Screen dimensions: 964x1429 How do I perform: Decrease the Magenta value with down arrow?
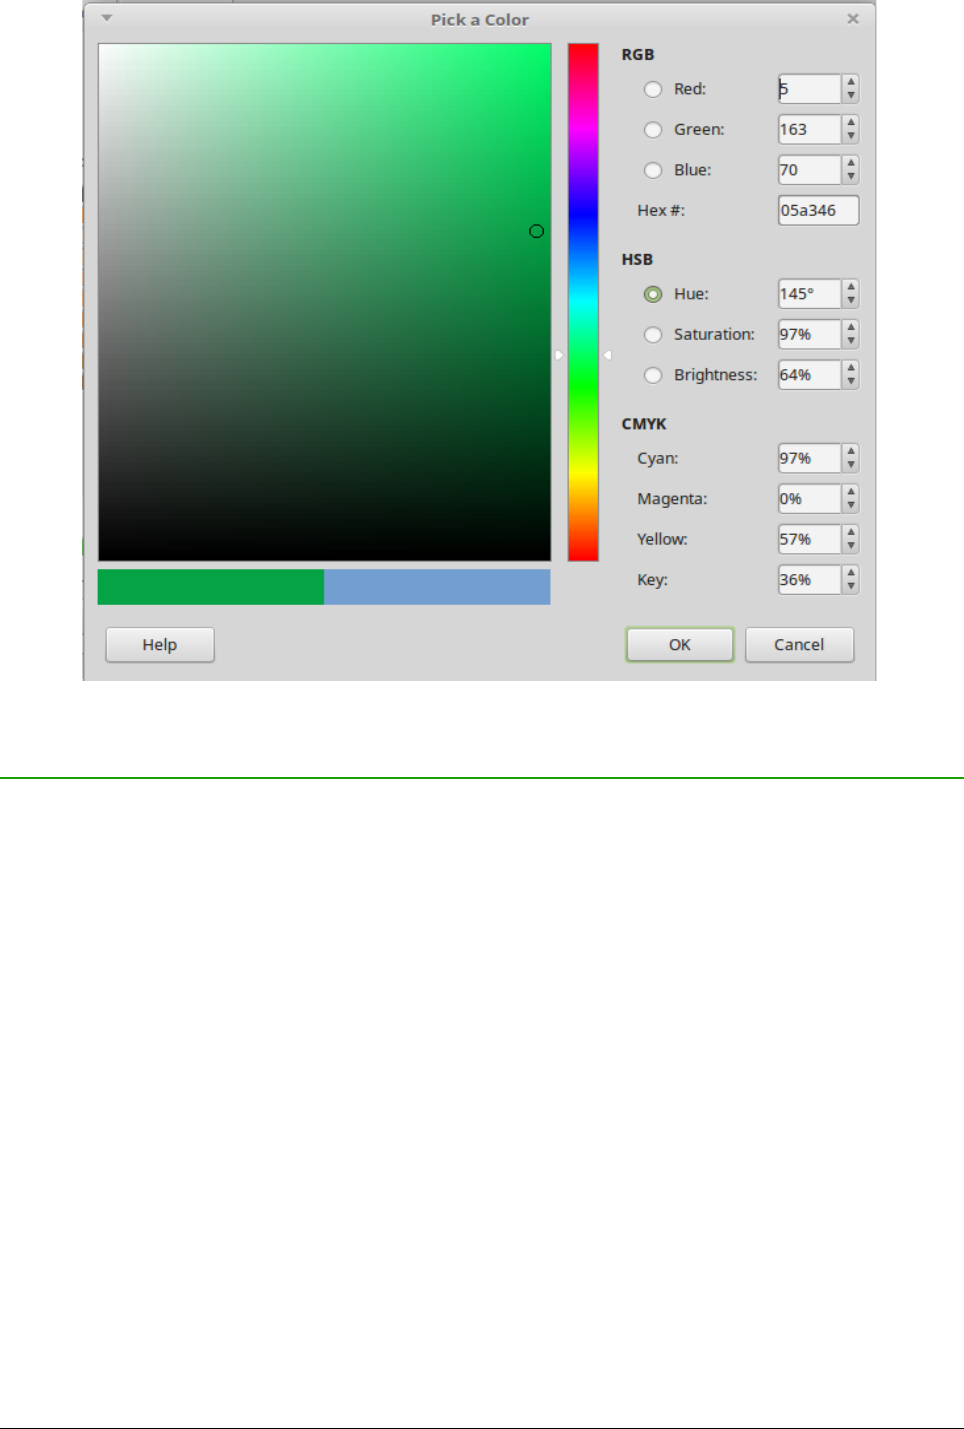[x=851, y=506]
